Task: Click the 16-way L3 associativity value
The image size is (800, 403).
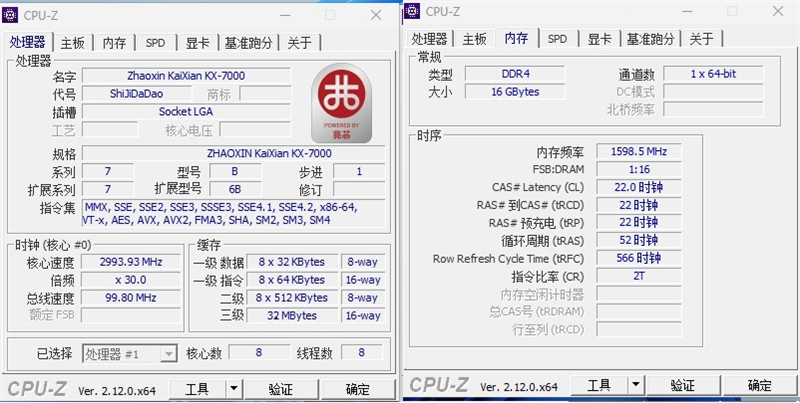Action: click(363, 315)
